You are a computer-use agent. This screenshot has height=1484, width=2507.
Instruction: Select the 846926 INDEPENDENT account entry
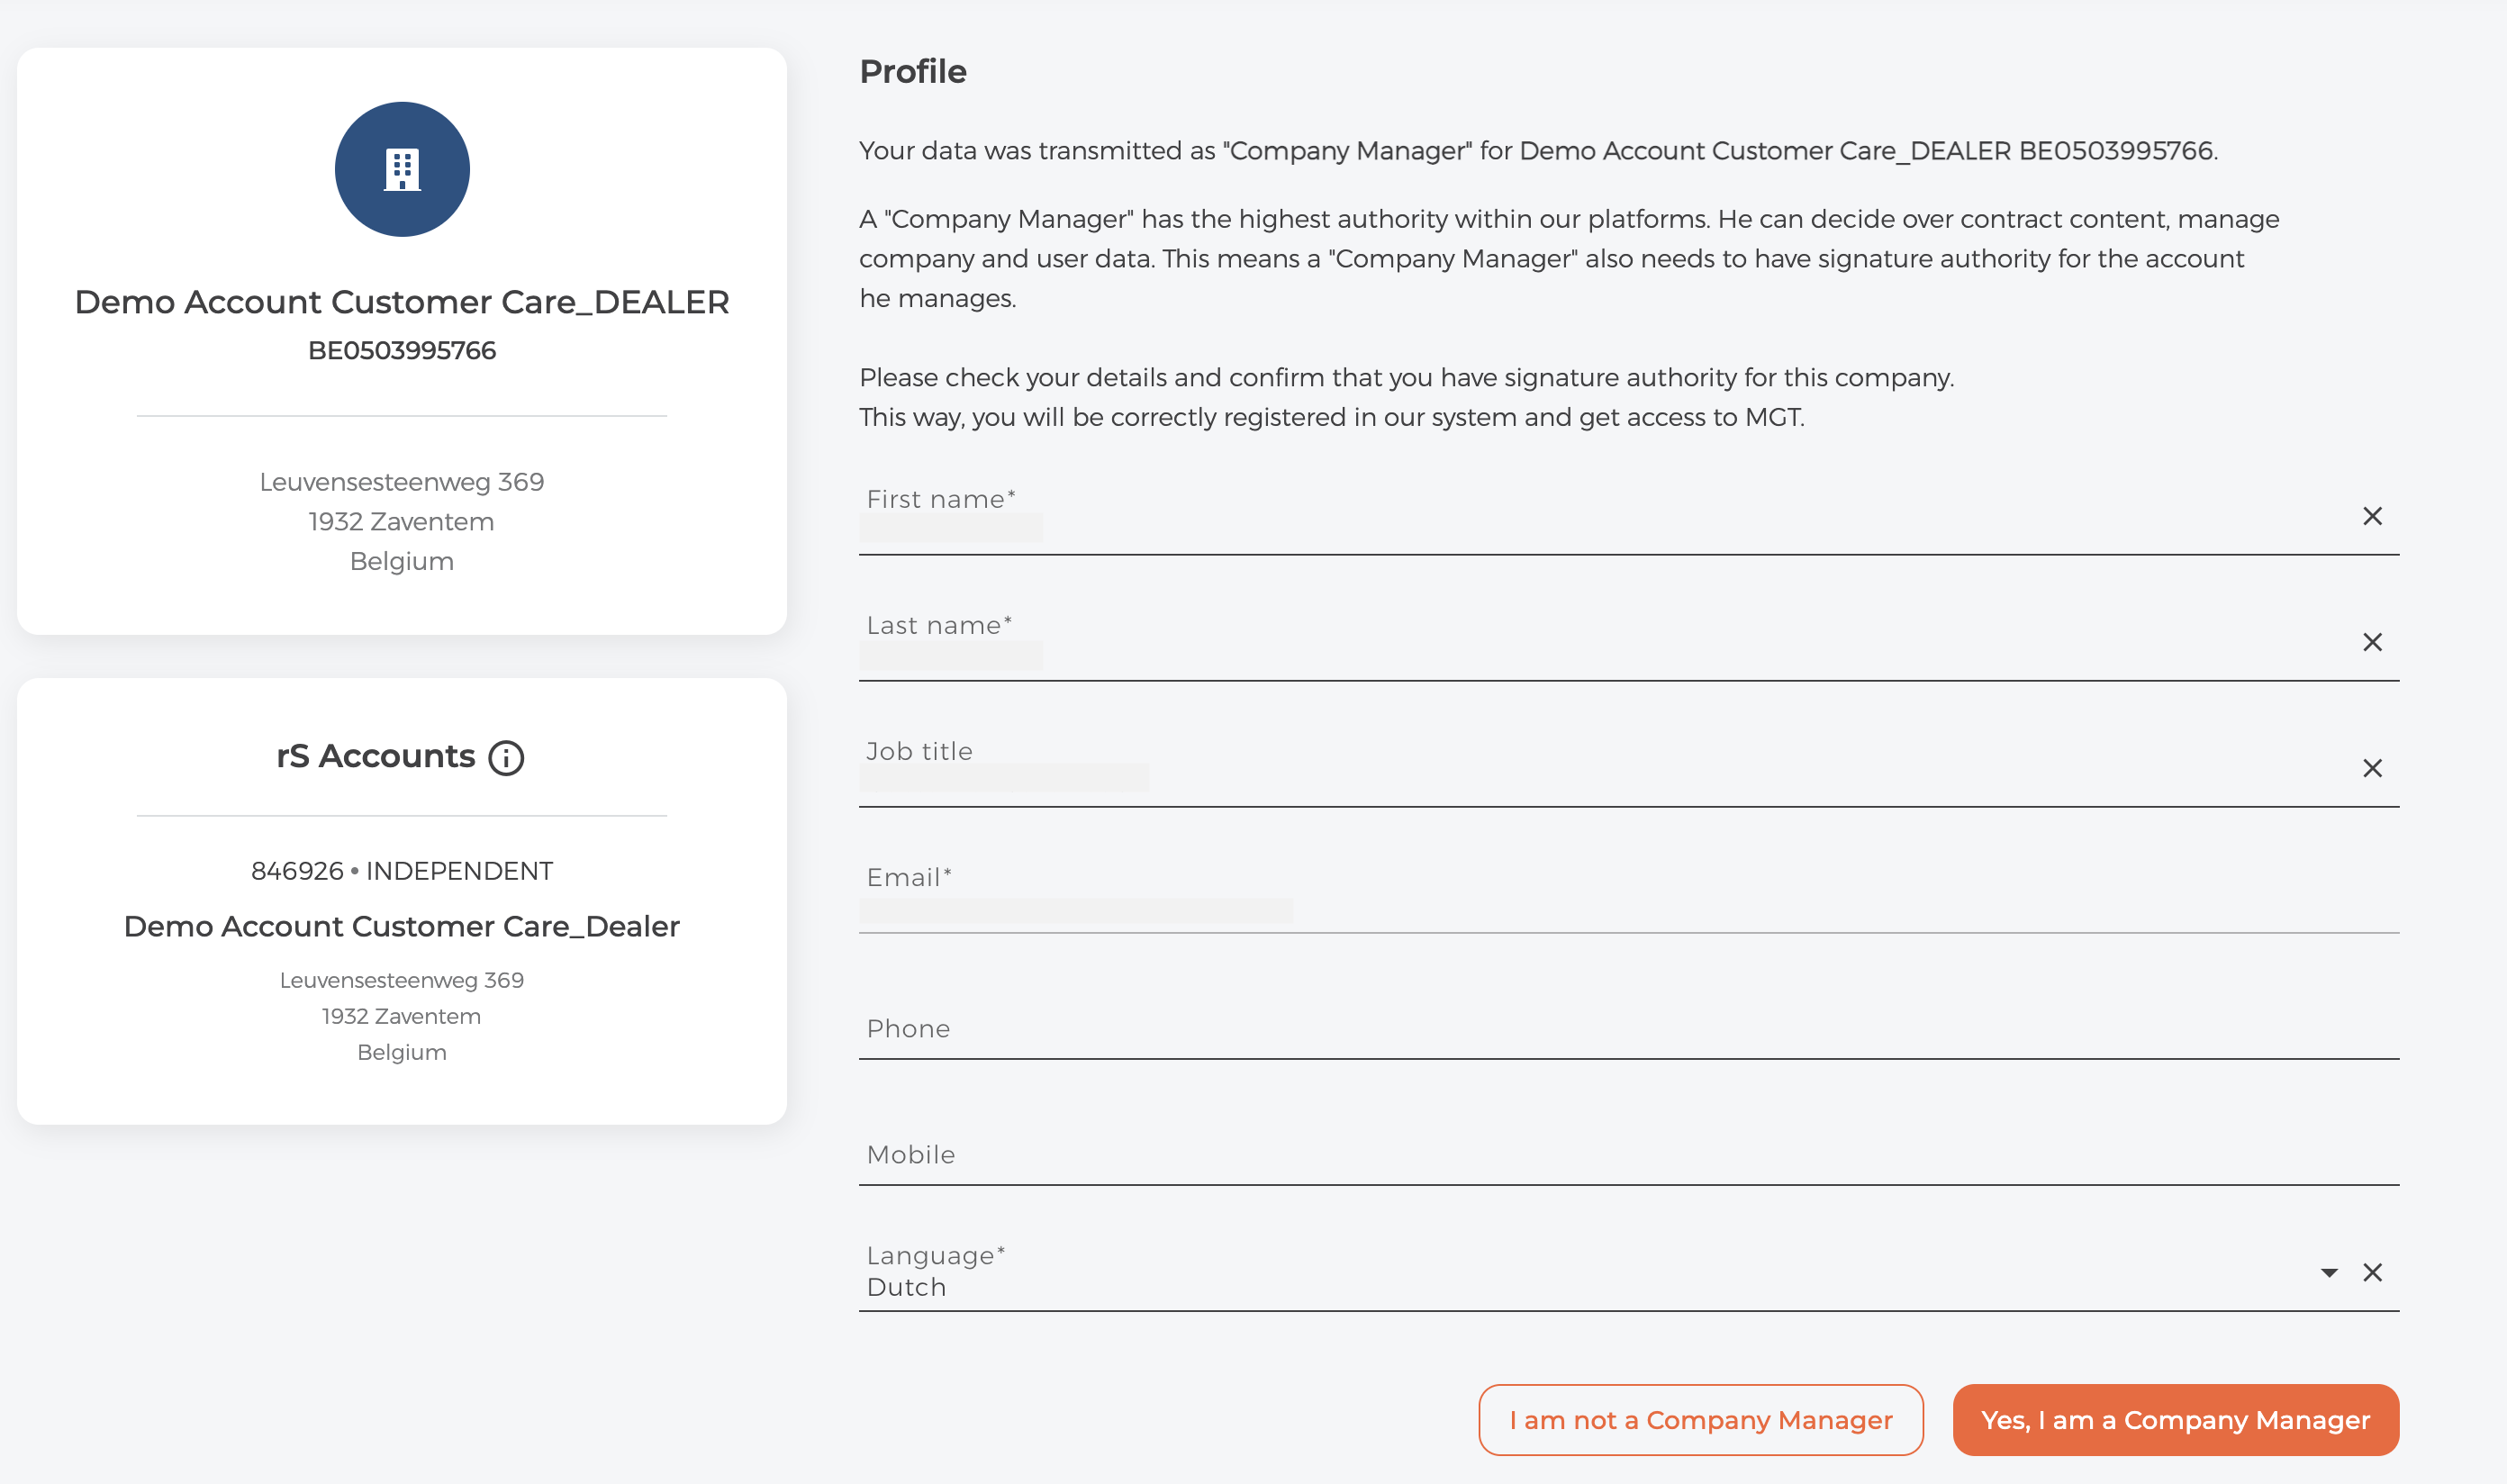click(x=402, y=871)
